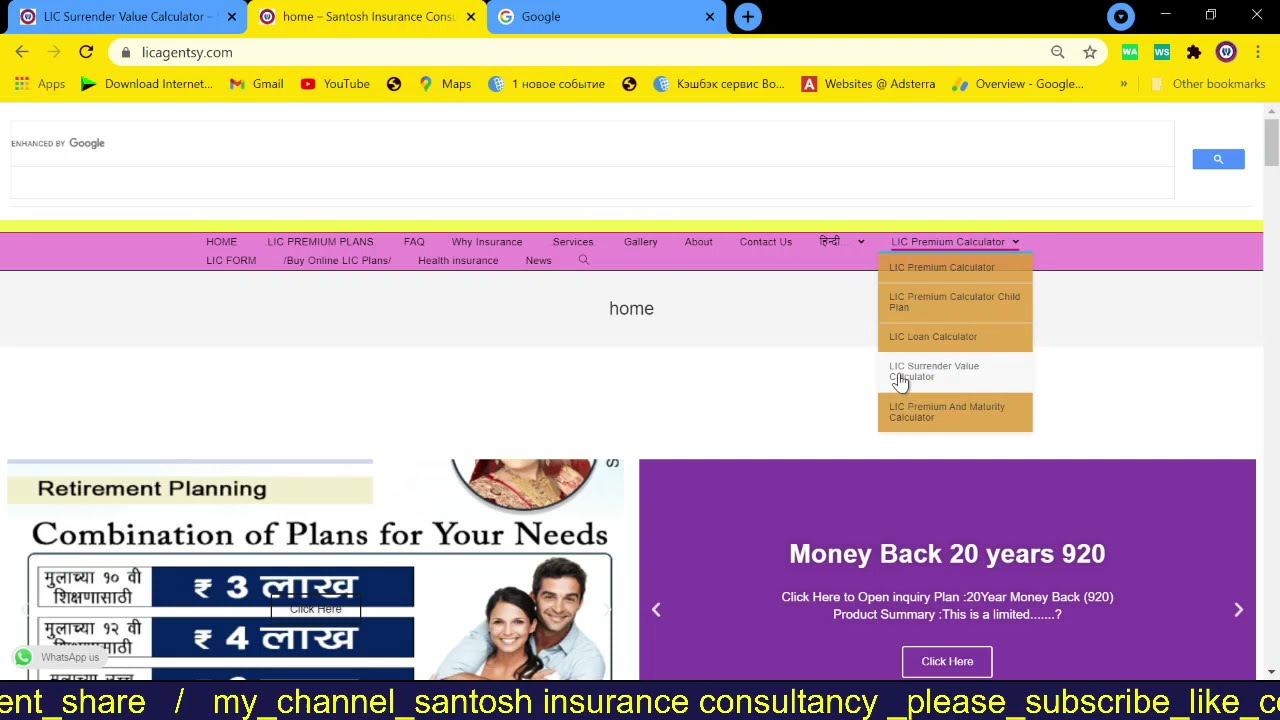
Task: Click the address bar showing licagentsy.com
Action: 586,52
